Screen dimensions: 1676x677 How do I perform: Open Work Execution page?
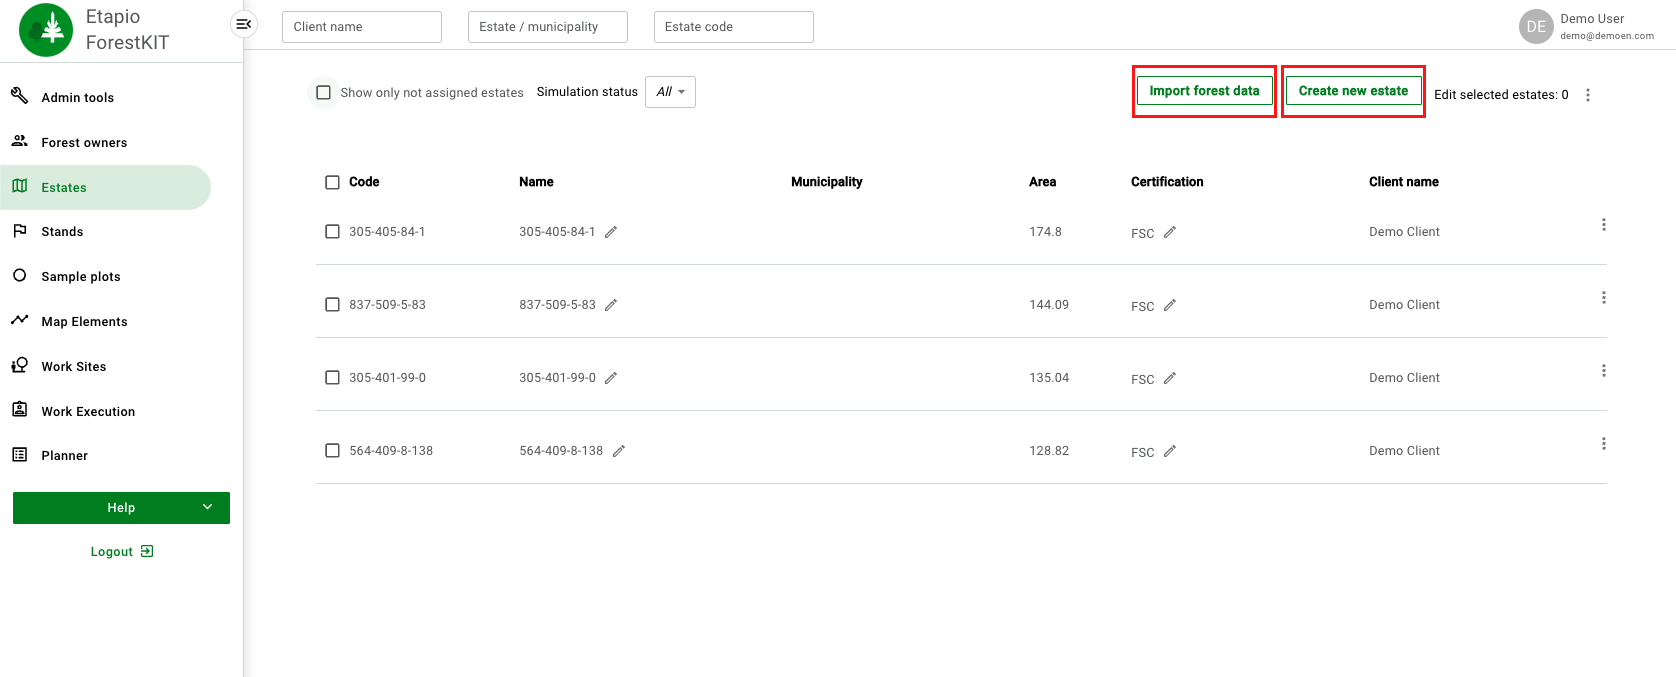click(88, 411)
